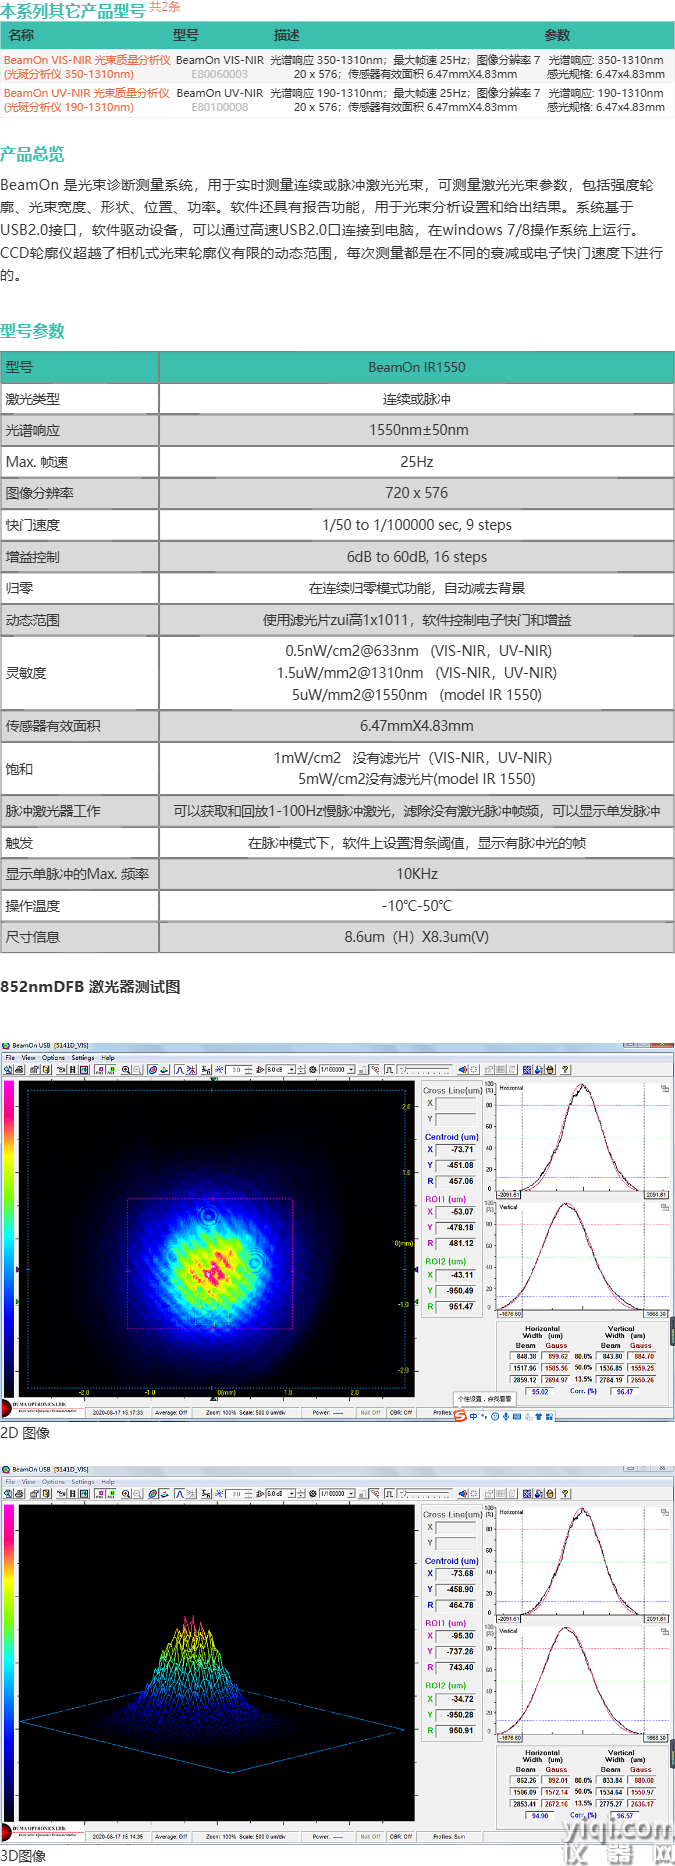Open the 1/100000 shutter dropdown, 3D window
675x1866 pixels.
[351, 1493]
